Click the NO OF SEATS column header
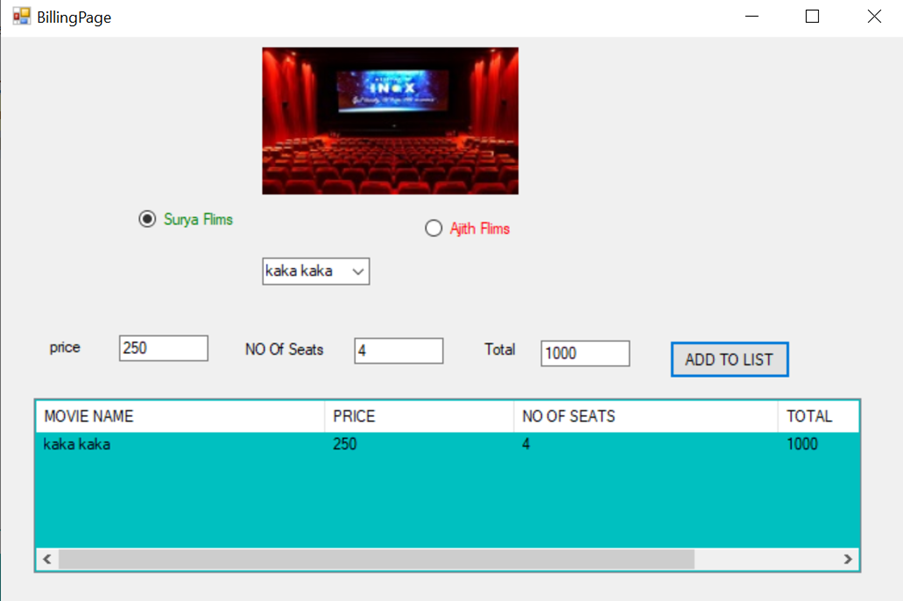The height and width of the screenshot is (601, 903). click(x=645, y=416)
